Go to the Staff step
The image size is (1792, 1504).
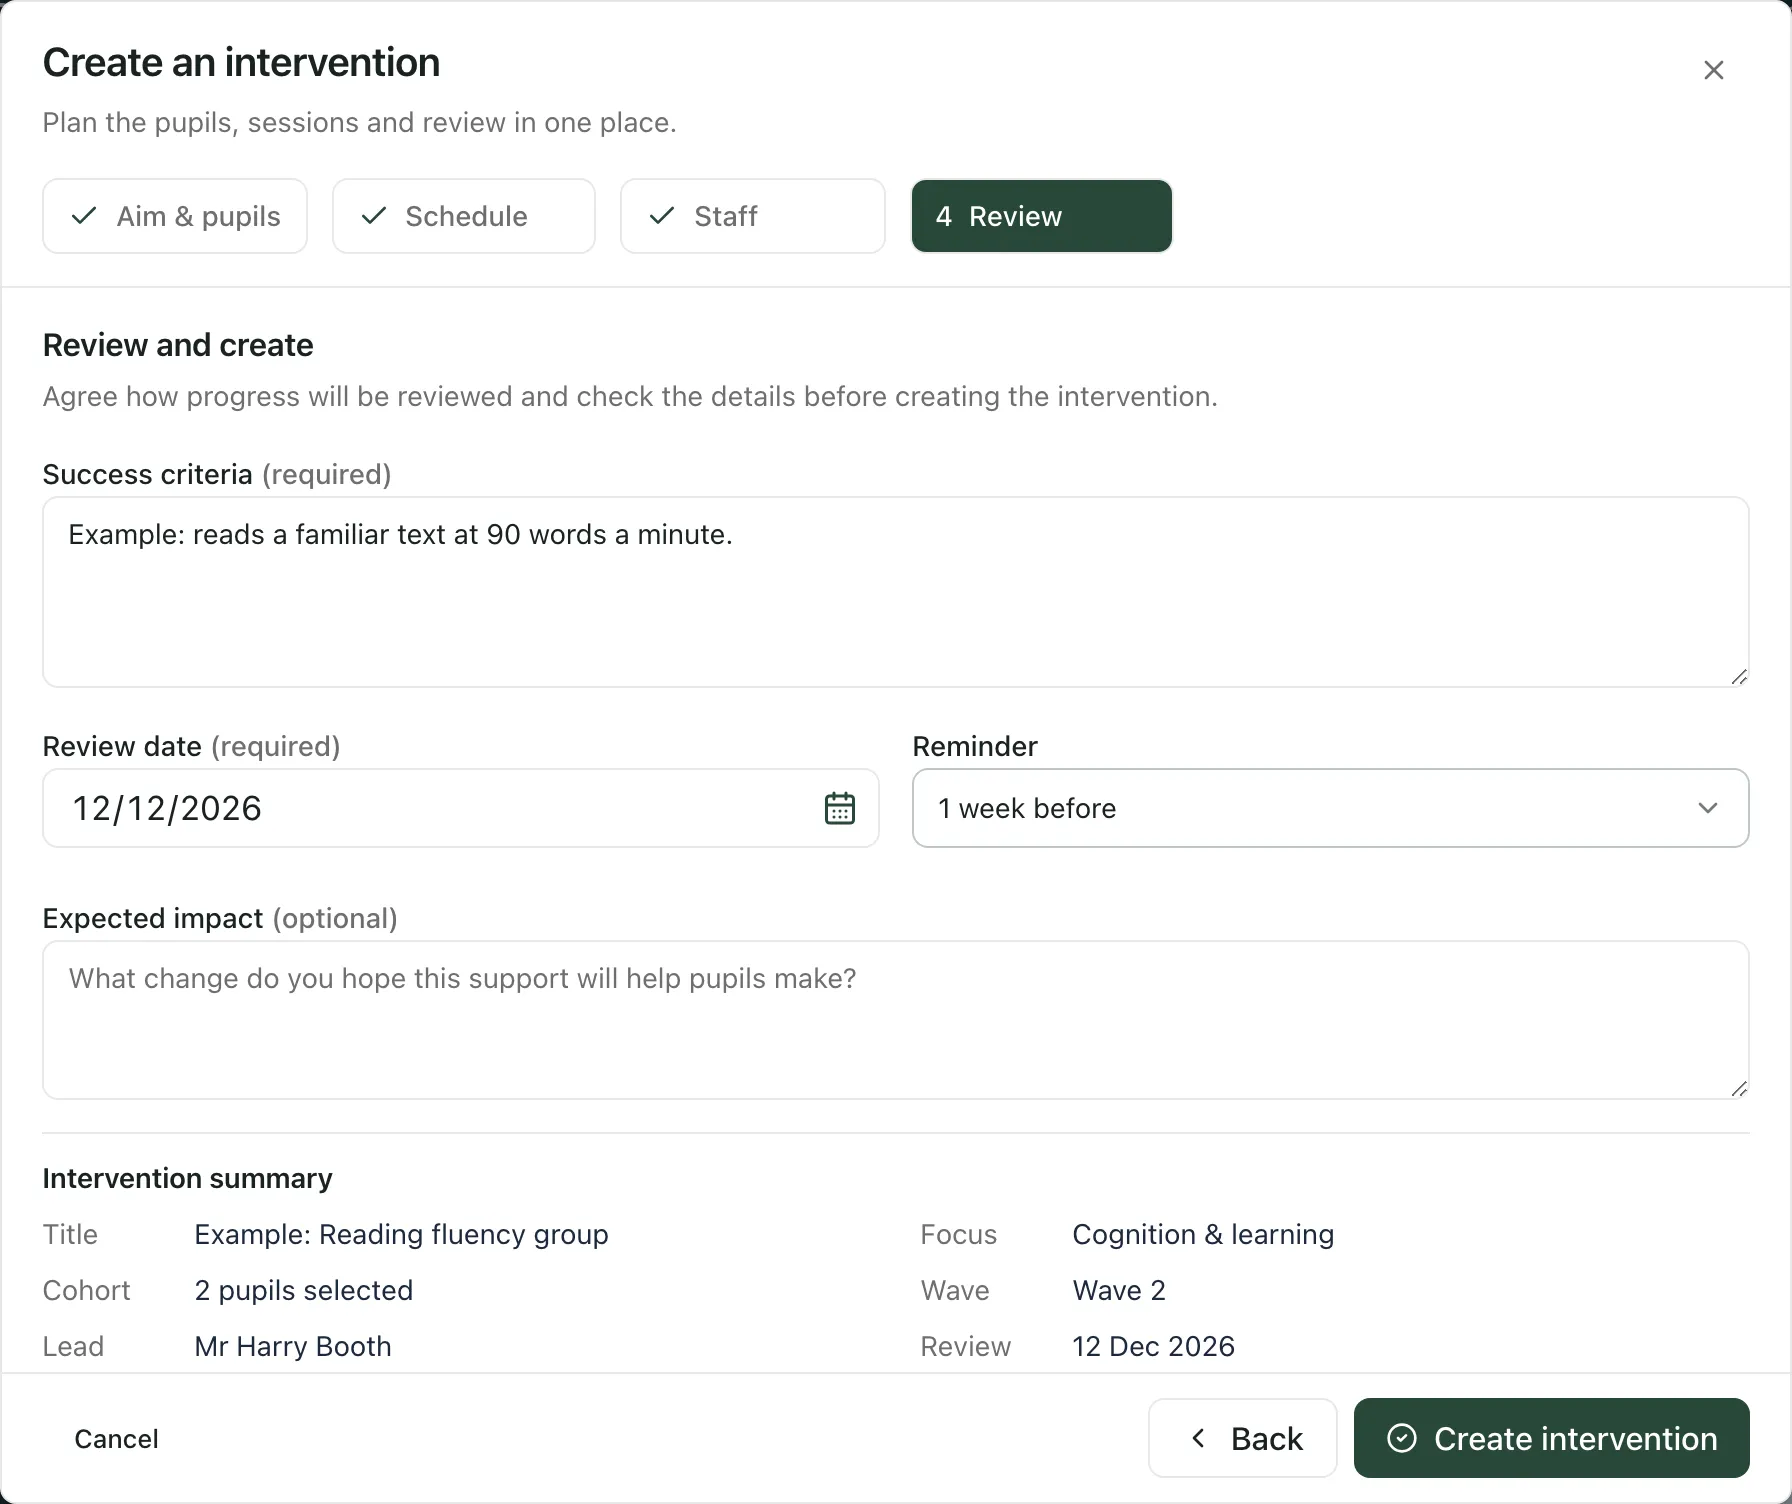[752, 216]
